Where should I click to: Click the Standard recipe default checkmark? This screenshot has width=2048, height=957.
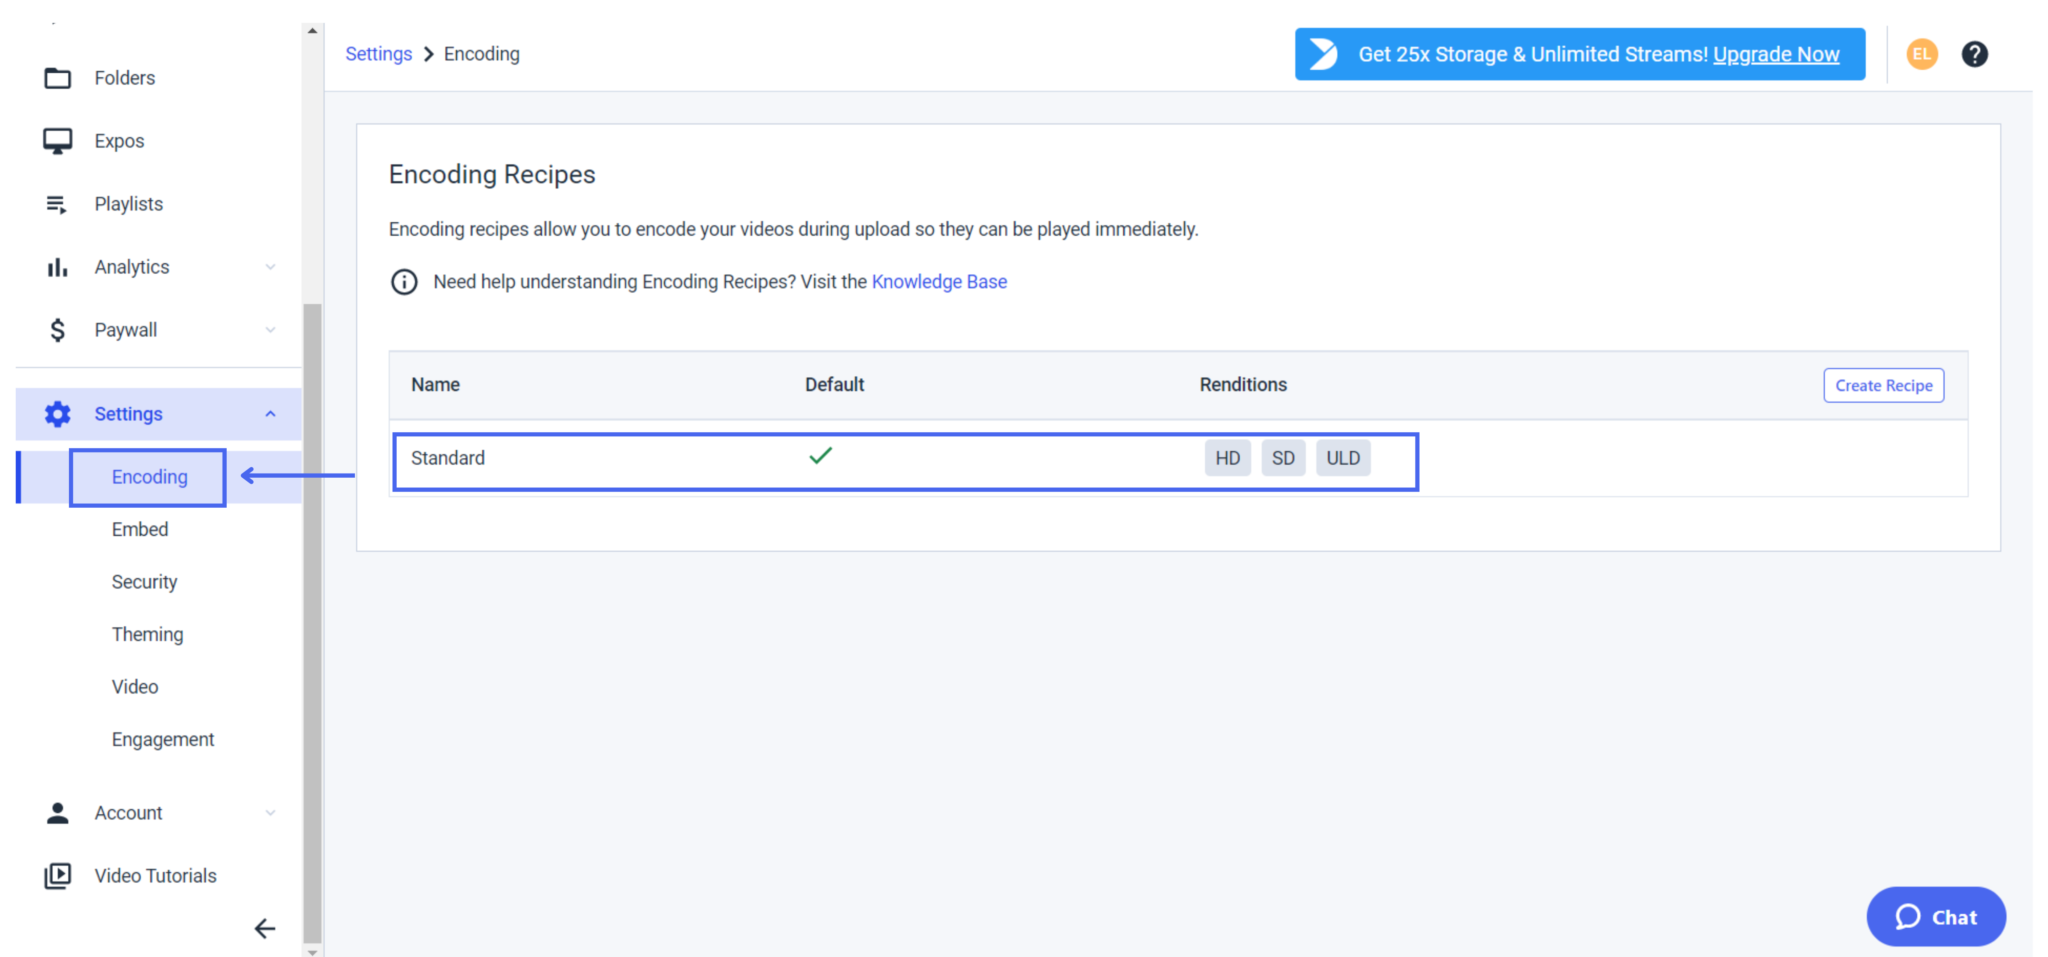pyautogui.click(x=821, y=456)
